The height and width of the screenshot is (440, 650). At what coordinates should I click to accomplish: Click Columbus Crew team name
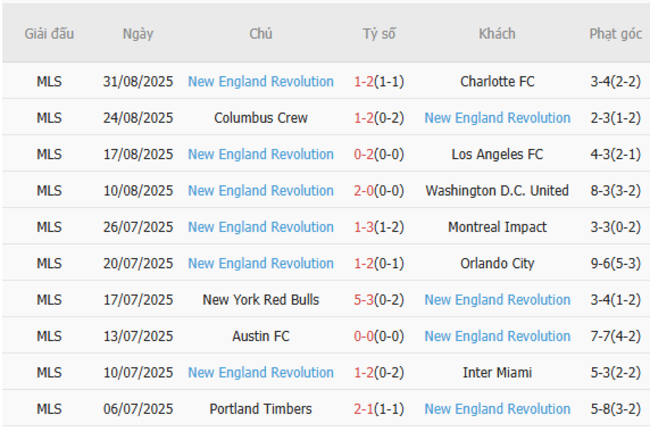pos(260,118)
